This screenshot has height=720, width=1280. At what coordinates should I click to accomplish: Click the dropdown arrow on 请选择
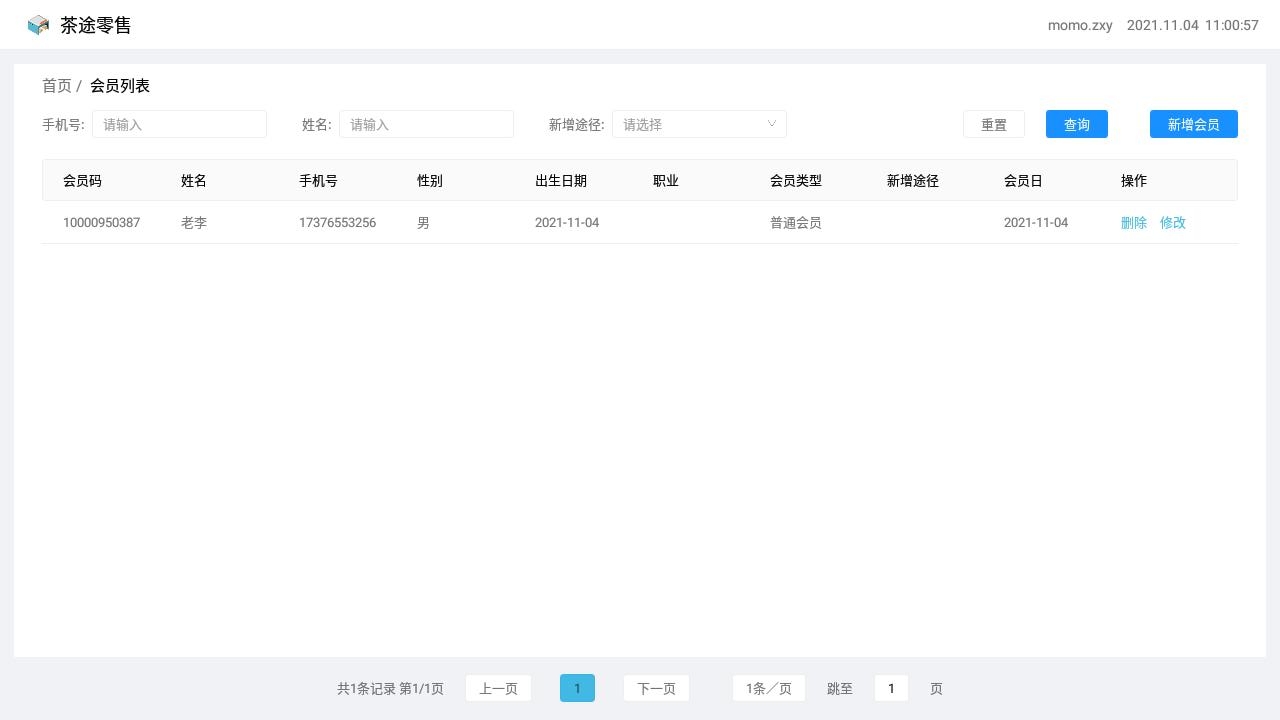[770, 124]
